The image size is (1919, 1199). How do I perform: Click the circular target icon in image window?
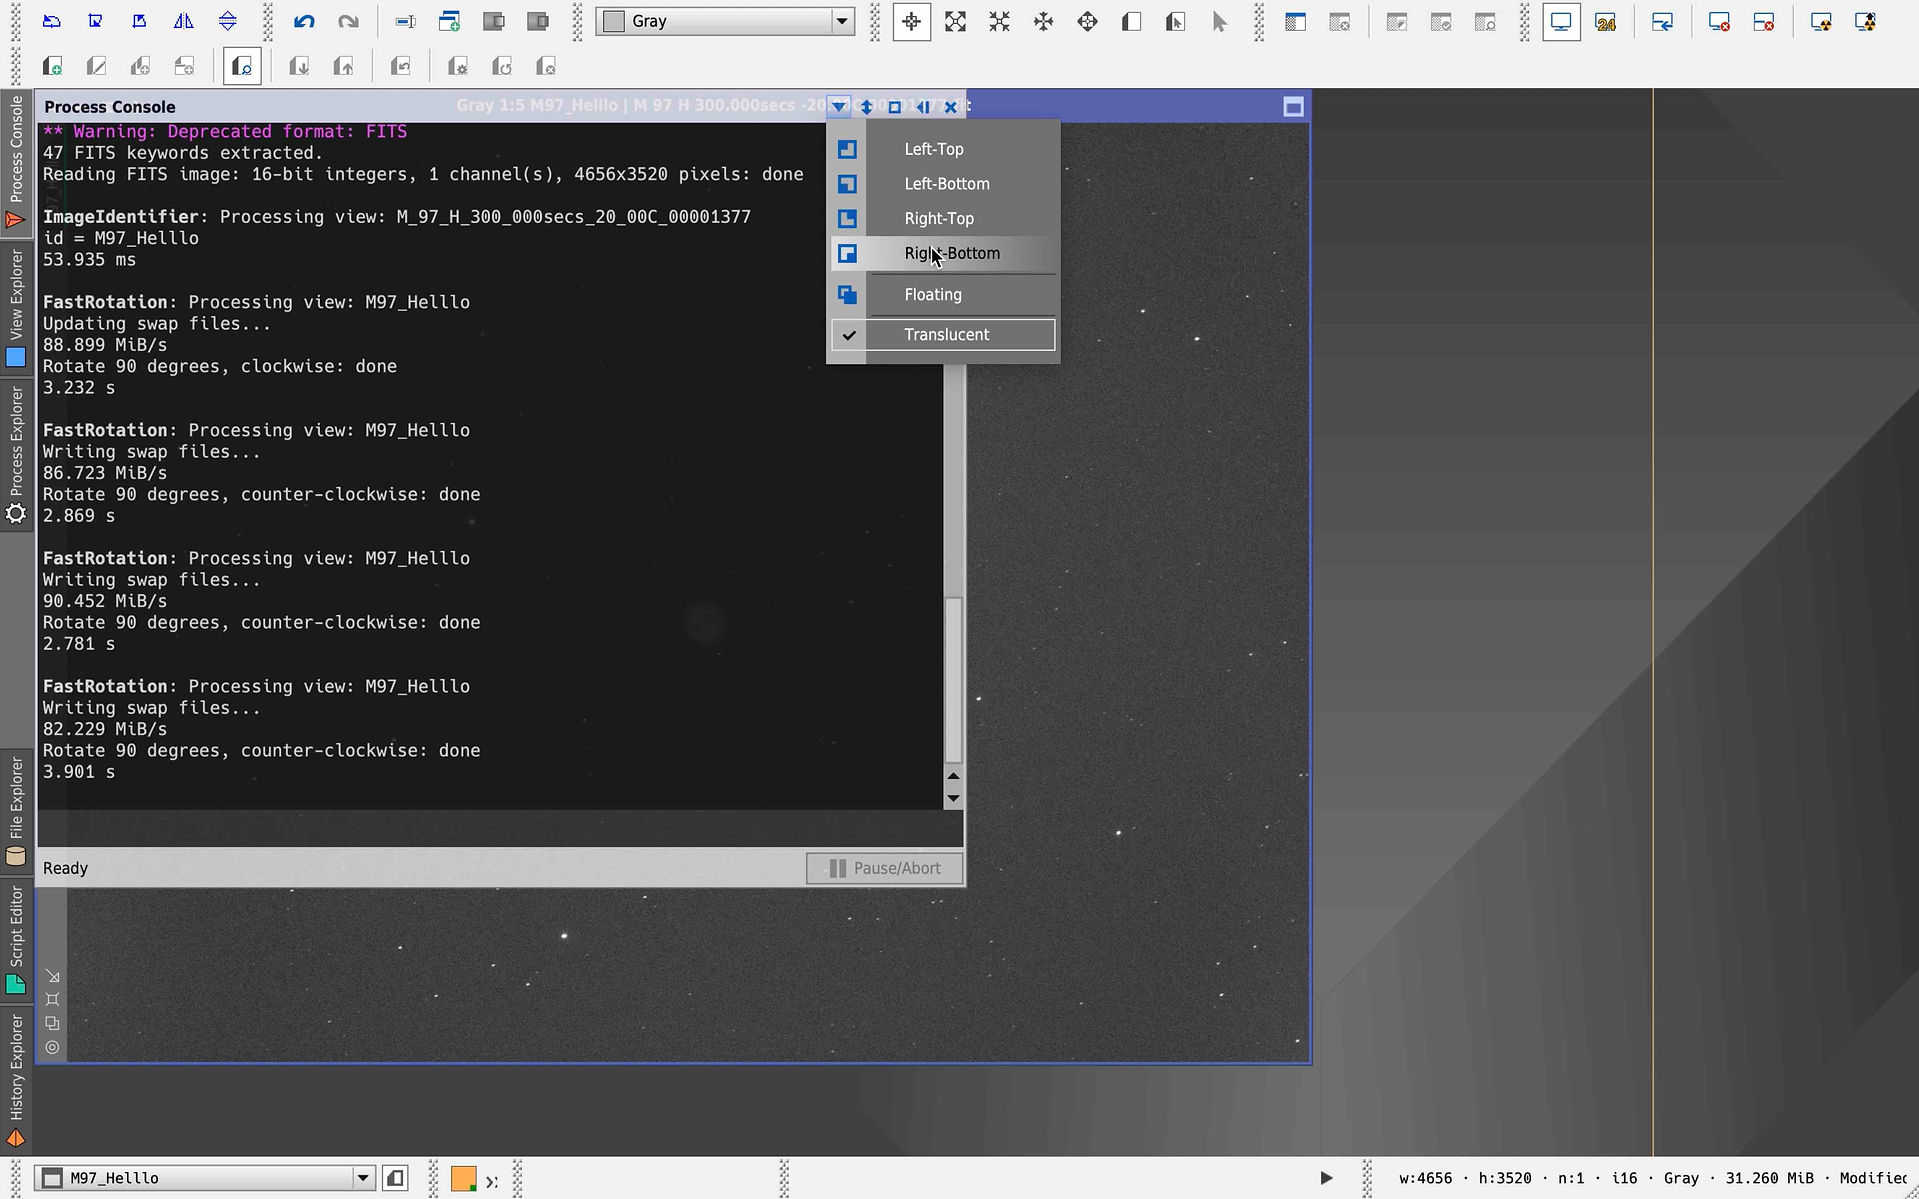coord(53,1047)
